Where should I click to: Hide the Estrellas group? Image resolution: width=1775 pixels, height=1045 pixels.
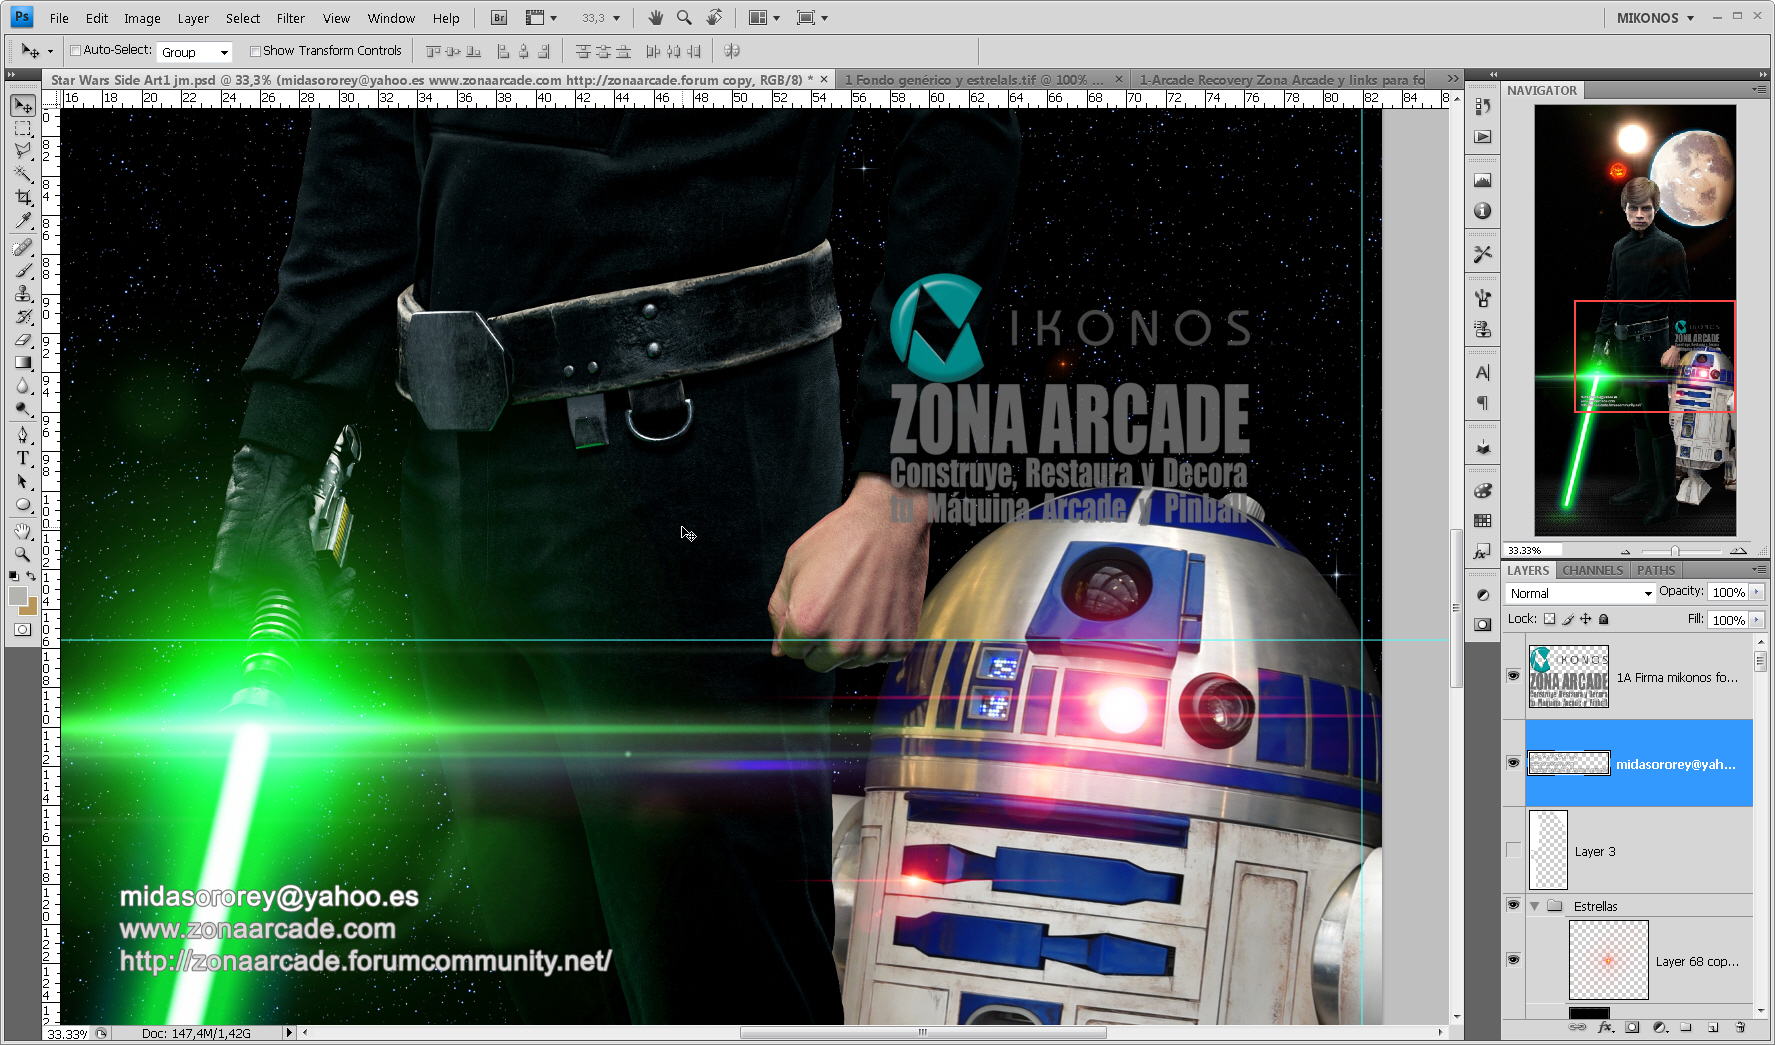tap(1513, 905)
